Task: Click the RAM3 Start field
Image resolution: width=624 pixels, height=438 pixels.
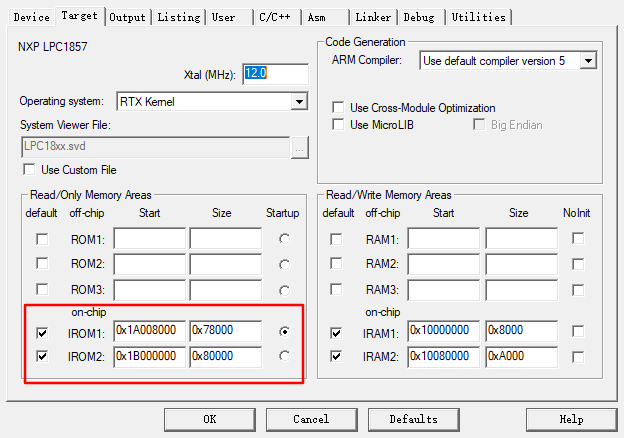Action: pos(443,290)
